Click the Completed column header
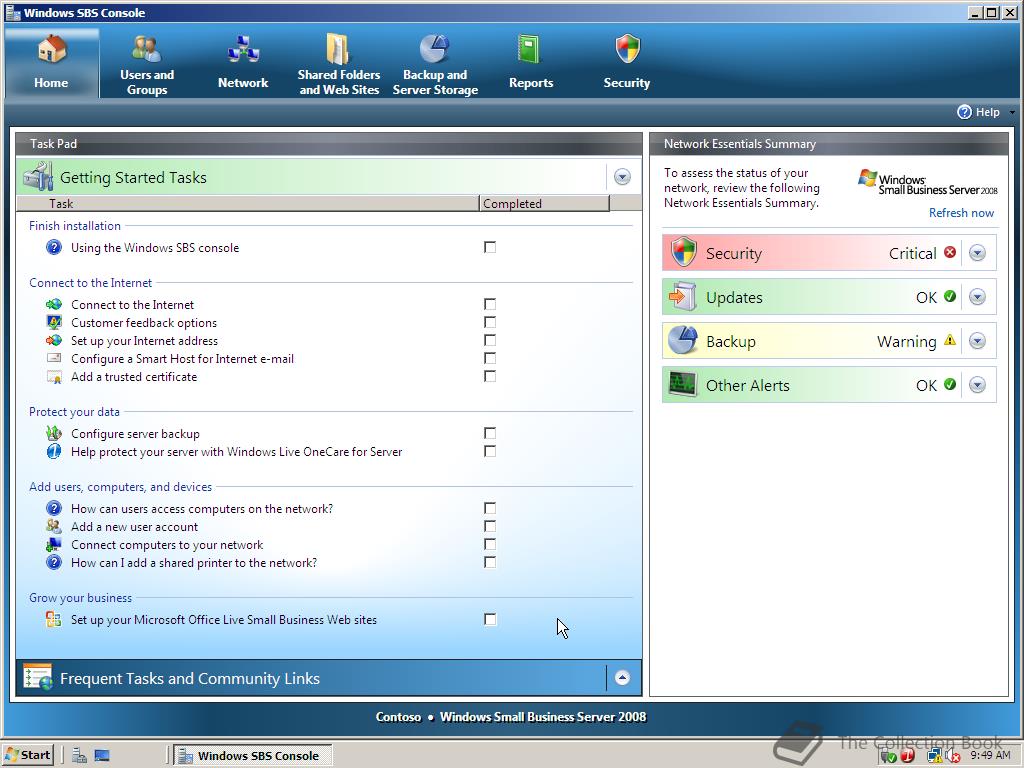This screenshot has height=768, width=1024. [x=544, y=204]
